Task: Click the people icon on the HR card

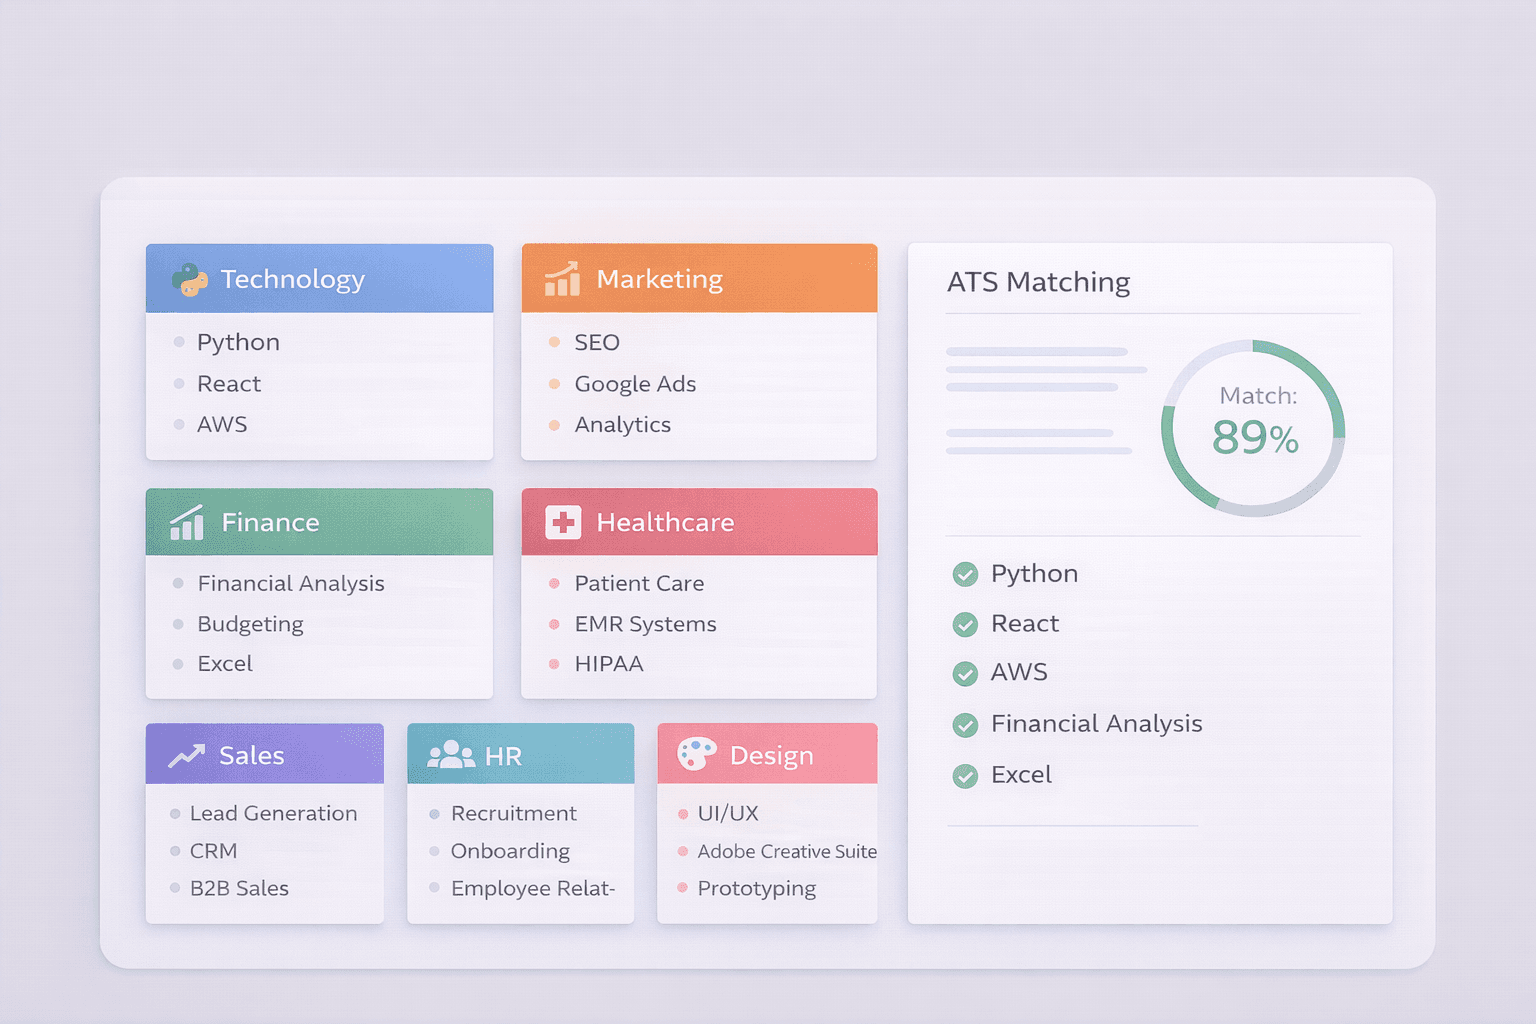Action: [x=451, y=755]
